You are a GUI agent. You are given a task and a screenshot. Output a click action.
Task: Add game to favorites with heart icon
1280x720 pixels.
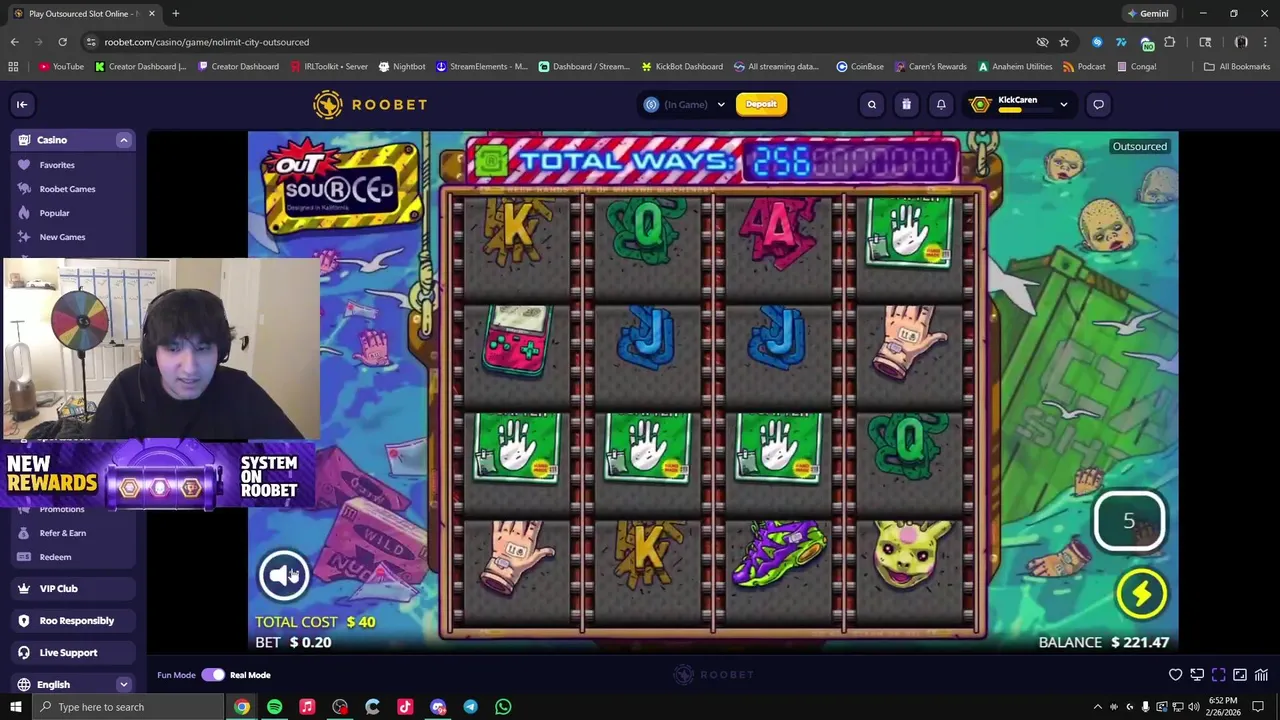(x=1176, y=675)
